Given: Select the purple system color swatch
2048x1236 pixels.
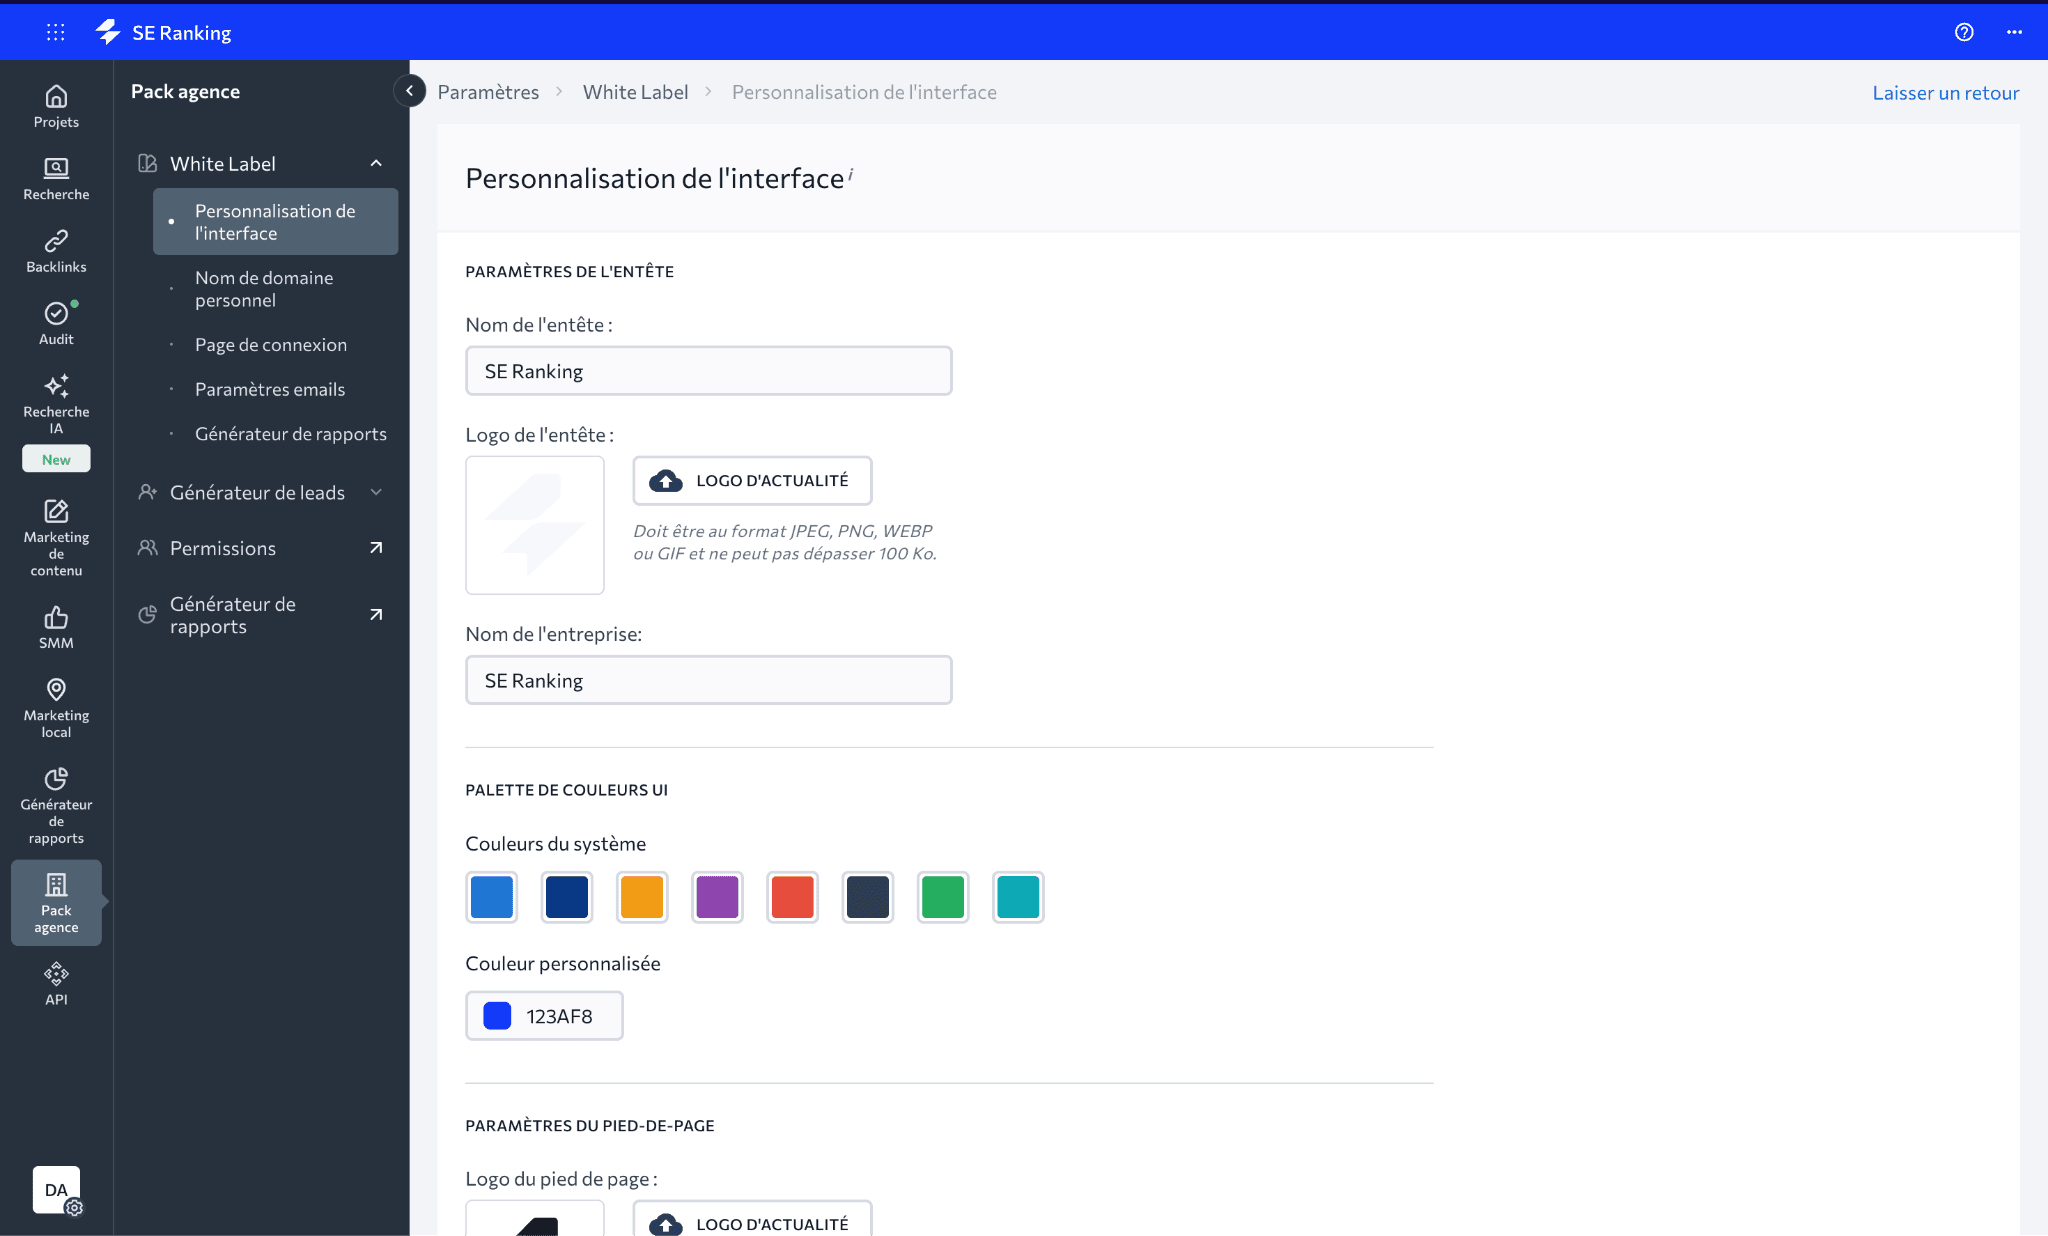Looking at the screenshot, I should tap(717, 897).
